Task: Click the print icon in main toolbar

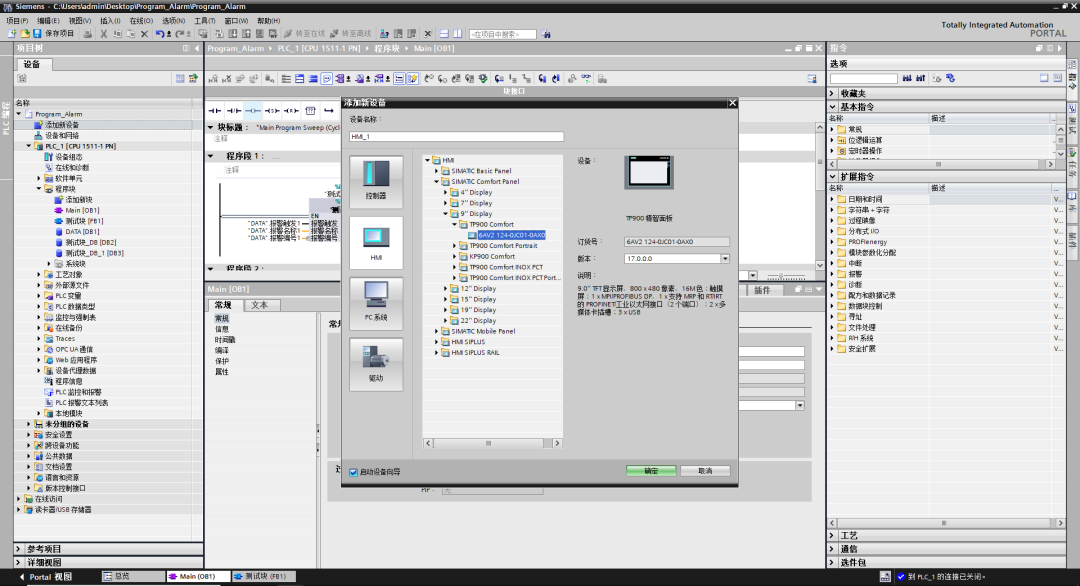Action: click(87, 34)
